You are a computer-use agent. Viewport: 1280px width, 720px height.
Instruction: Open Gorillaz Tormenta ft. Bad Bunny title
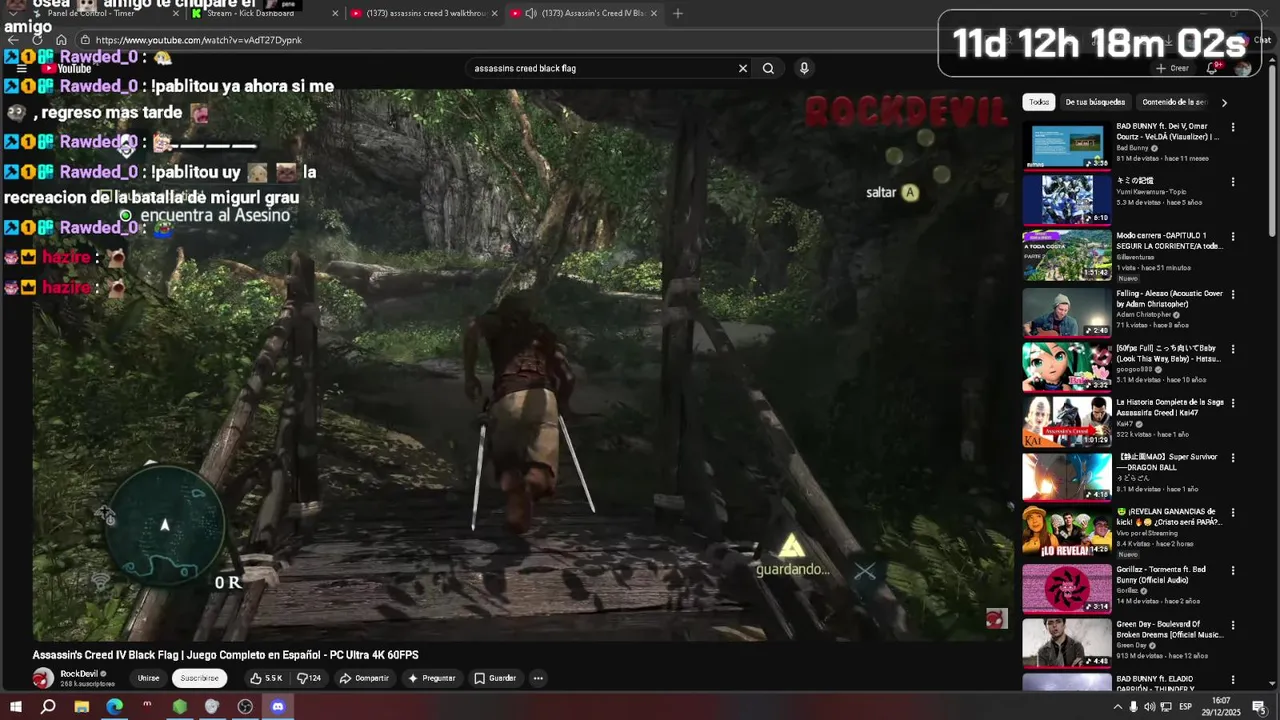point(1161,575)
